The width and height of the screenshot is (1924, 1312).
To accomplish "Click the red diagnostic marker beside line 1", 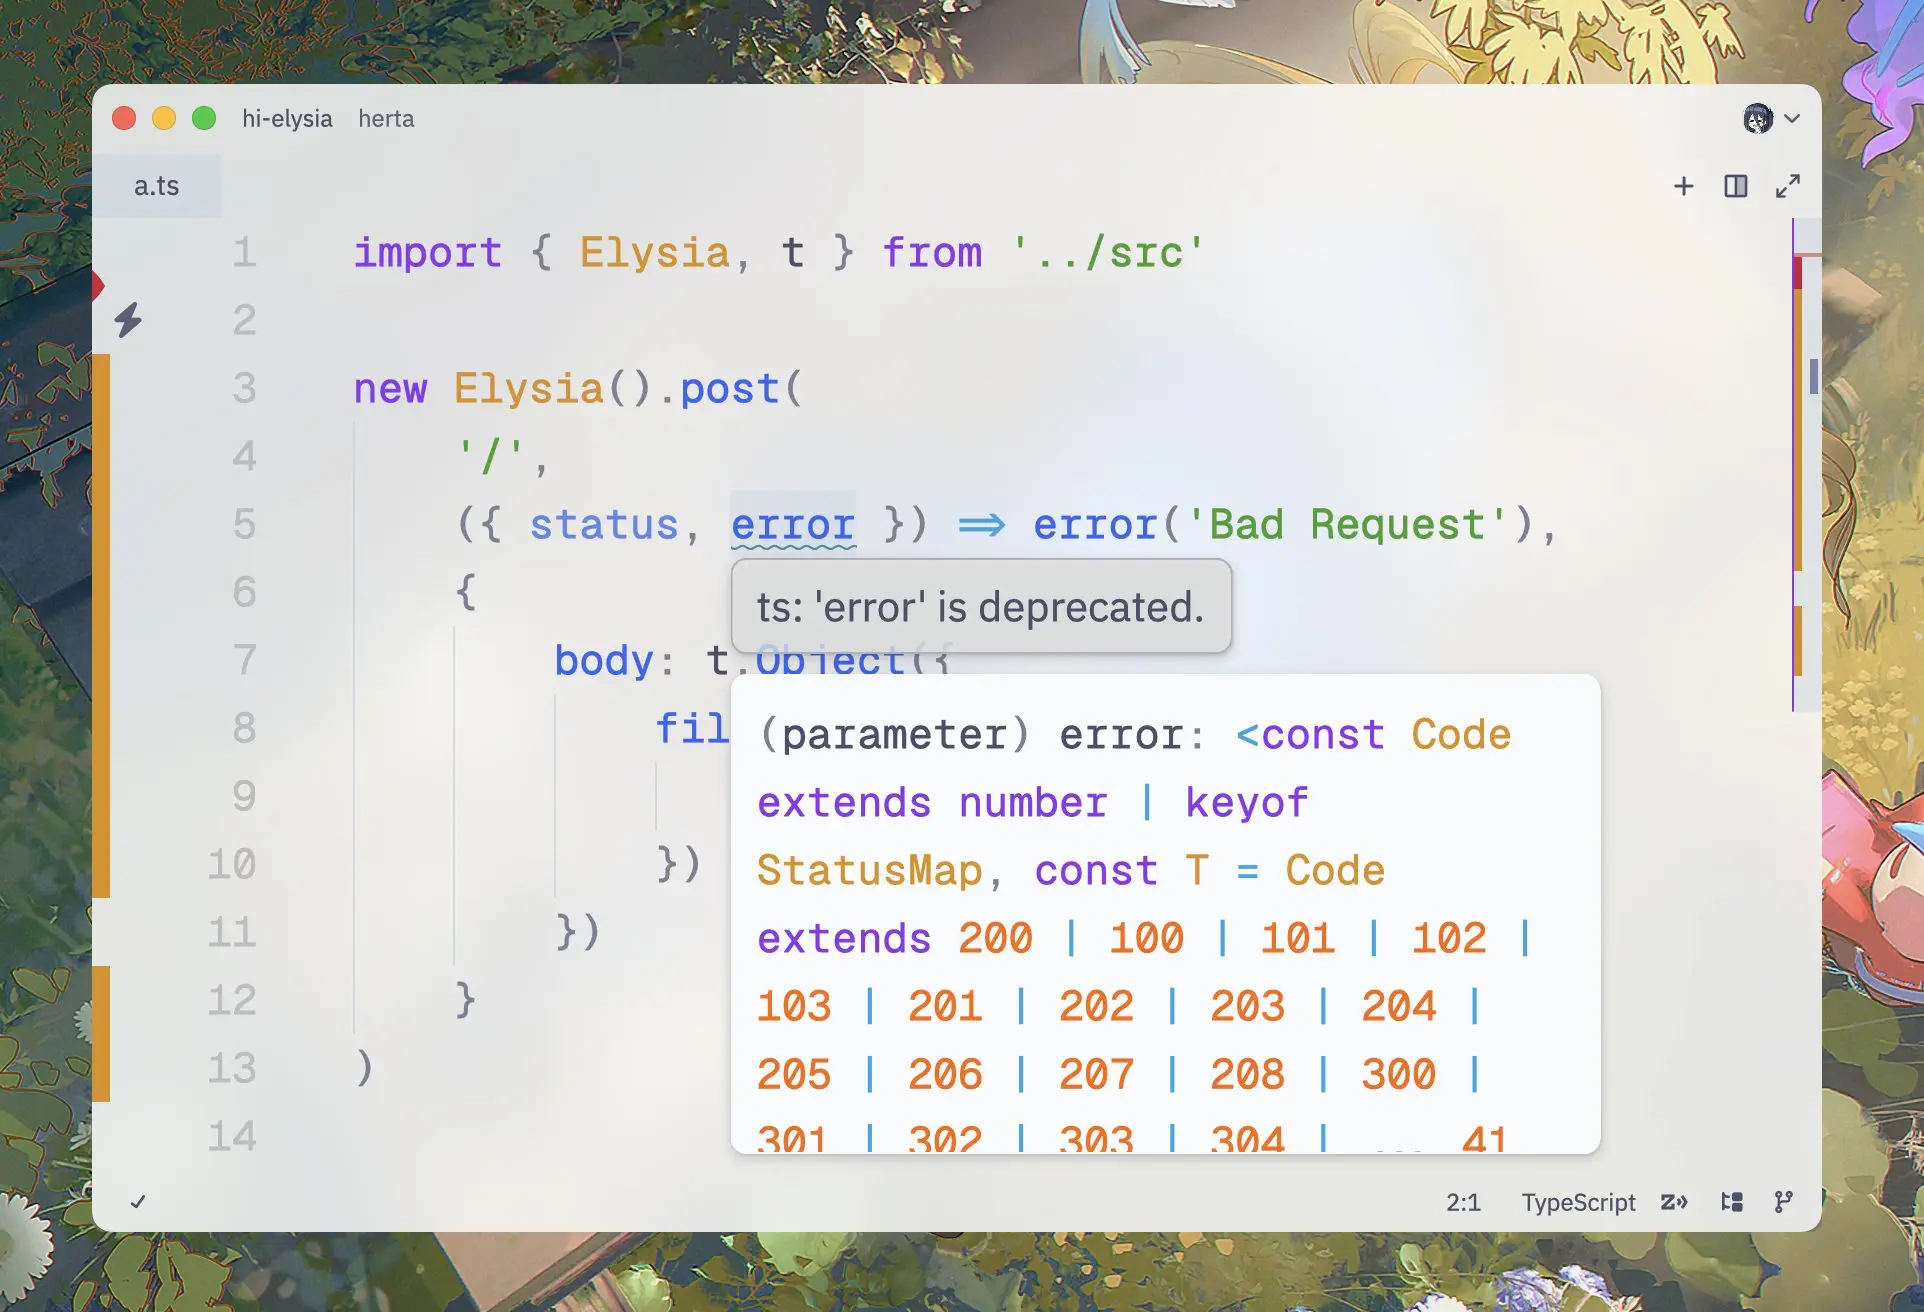I will [98, 285].
